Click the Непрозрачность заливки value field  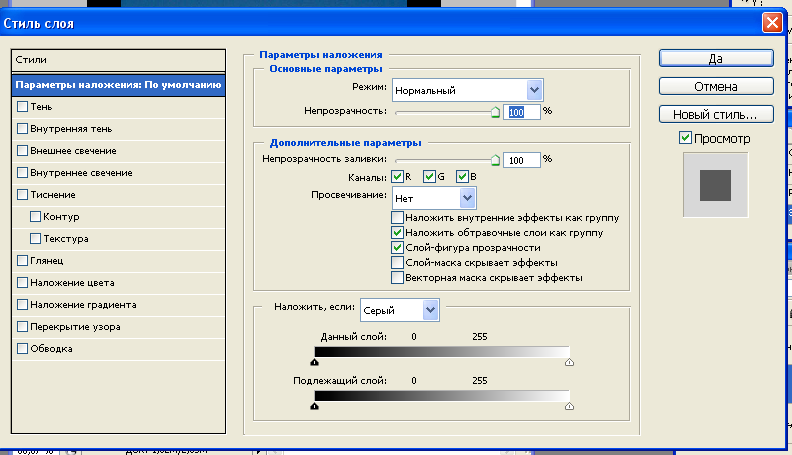click(x=522, y=160)
